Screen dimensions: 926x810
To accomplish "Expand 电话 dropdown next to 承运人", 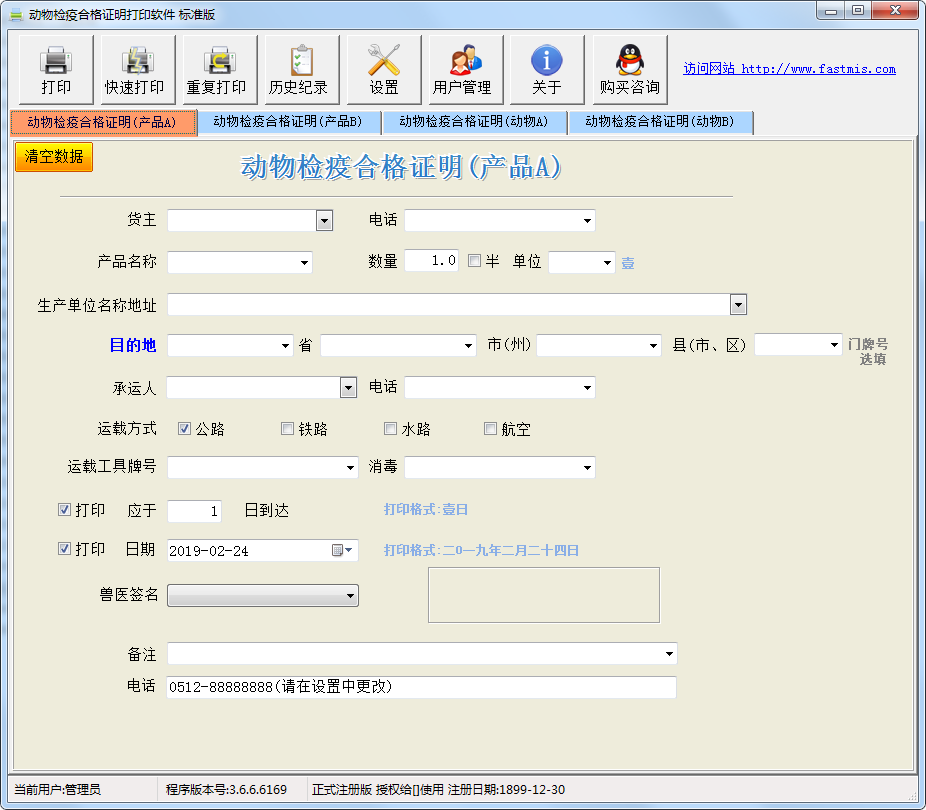I will pyautogui.click(x=587, y=388).
